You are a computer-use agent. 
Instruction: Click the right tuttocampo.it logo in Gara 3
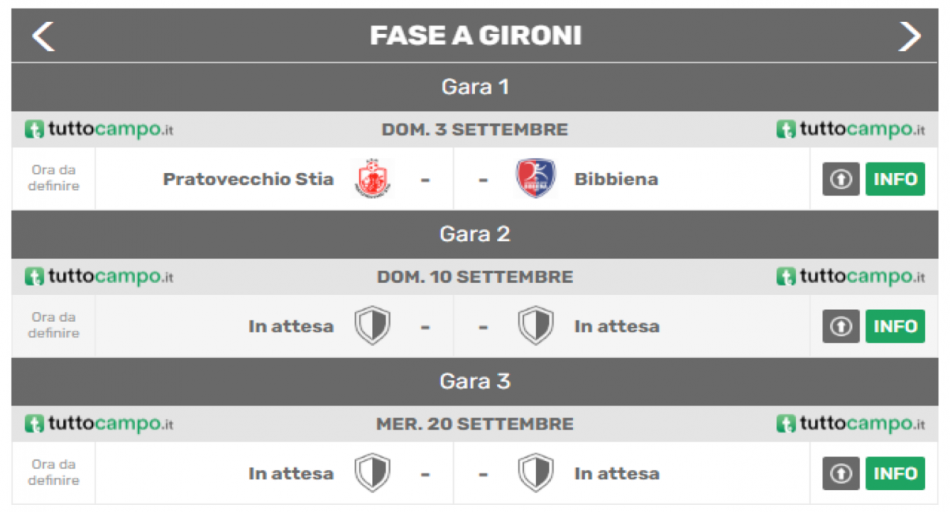coord(851,424)
